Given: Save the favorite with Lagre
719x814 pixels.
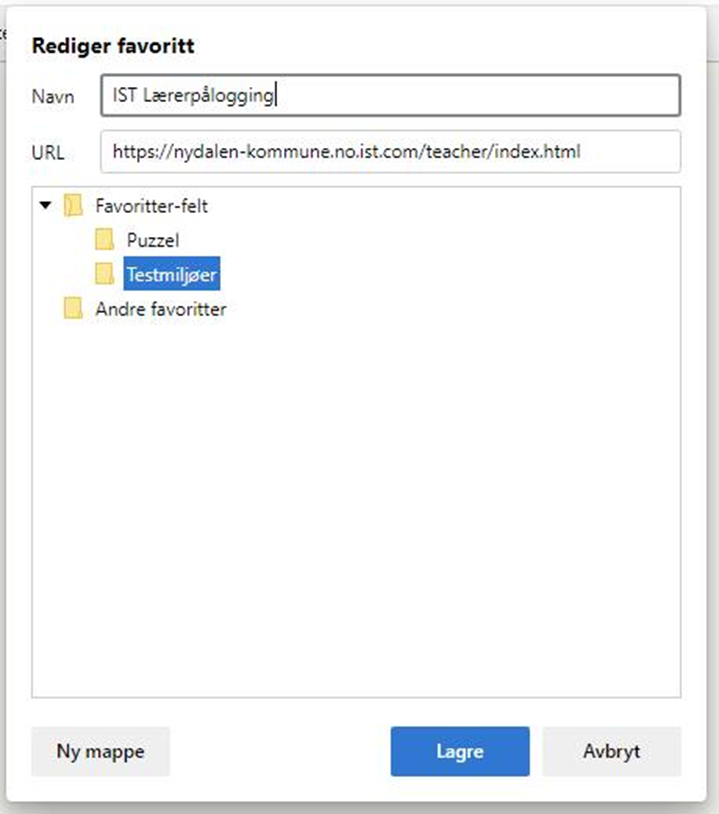Looking at the screenshot, I should click(459, 751).
